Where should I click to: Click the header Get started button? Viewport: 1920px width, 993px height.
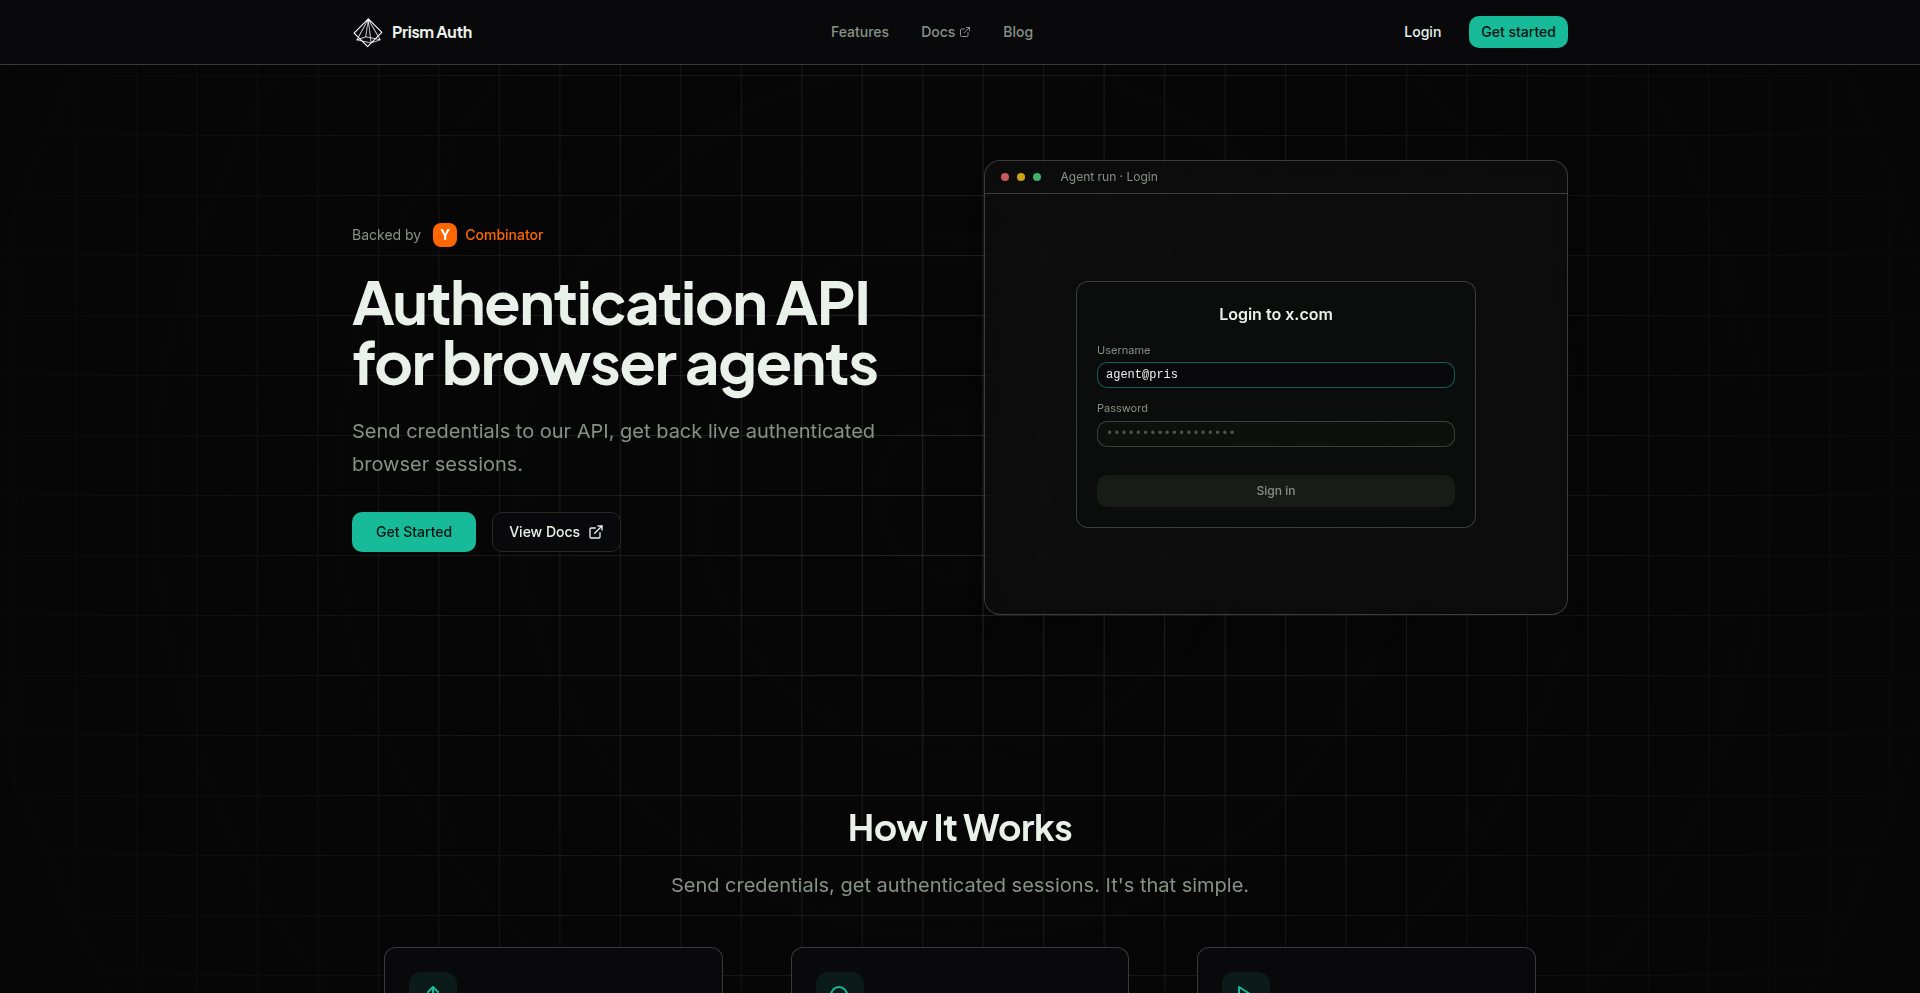[x=1518, y=32]
